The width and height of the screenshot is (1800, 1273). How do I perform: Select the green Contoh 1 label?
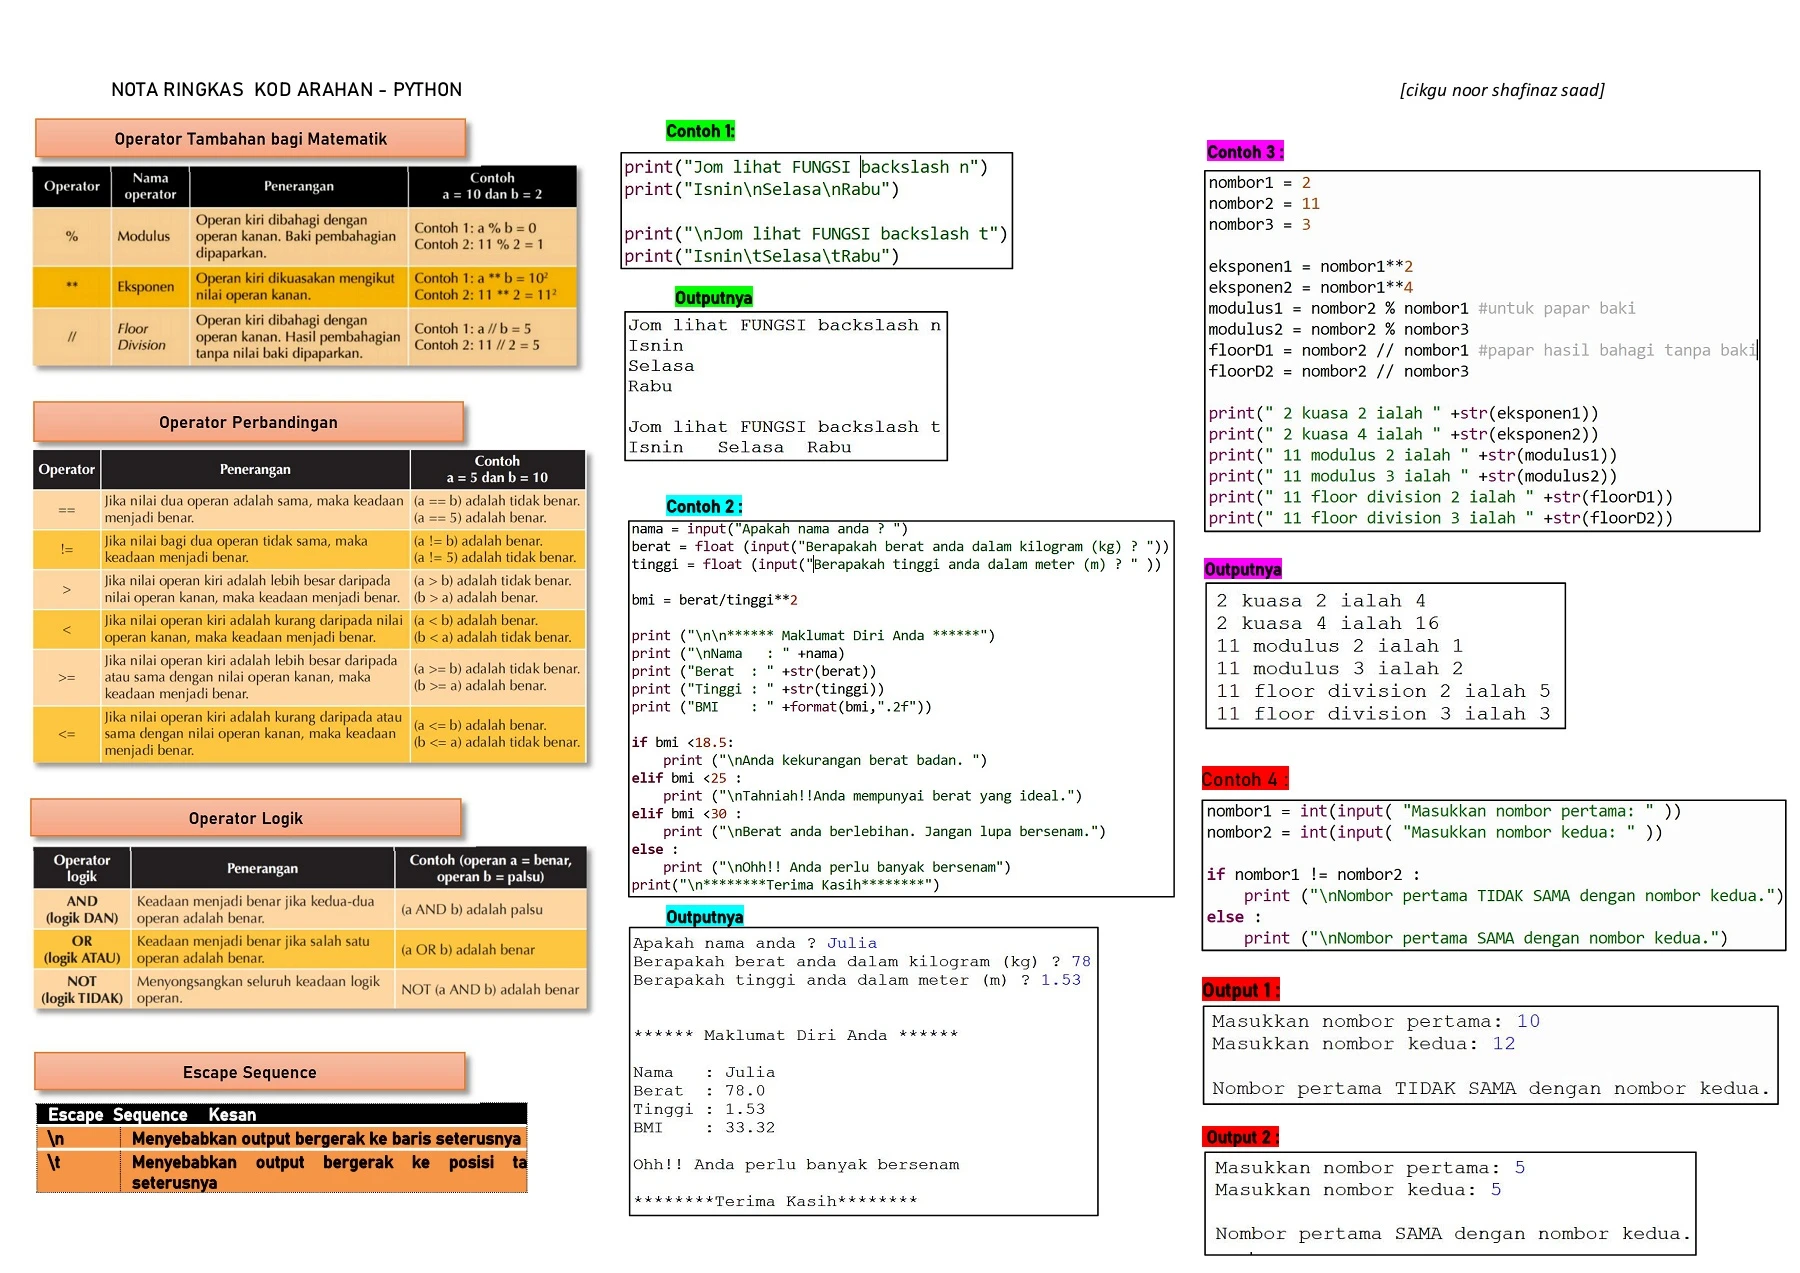coord(700,131)
